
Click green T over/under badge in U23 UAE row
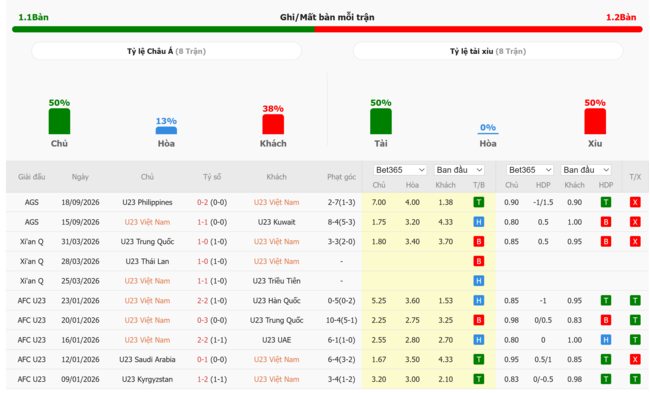(x=635, y=340)
